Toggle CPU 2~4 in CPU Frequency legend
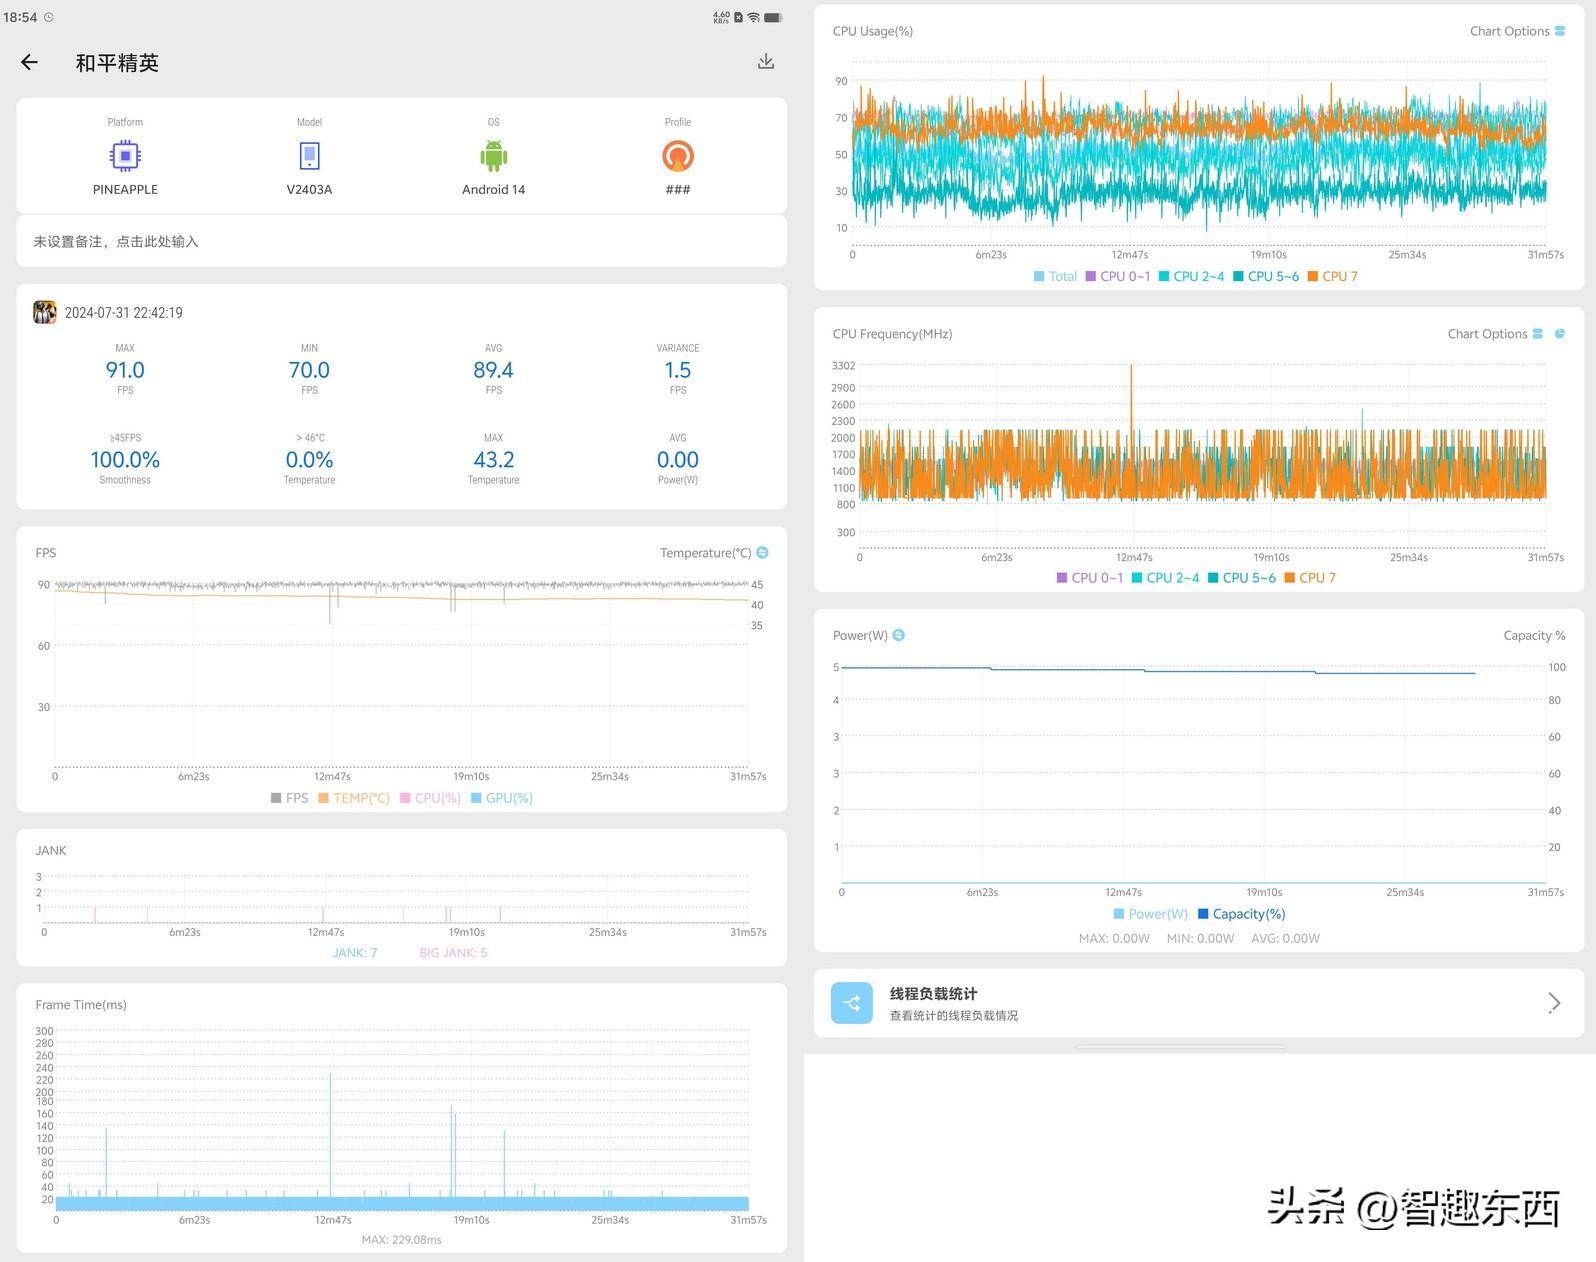1596x1262 pixels. point(1165,578)
